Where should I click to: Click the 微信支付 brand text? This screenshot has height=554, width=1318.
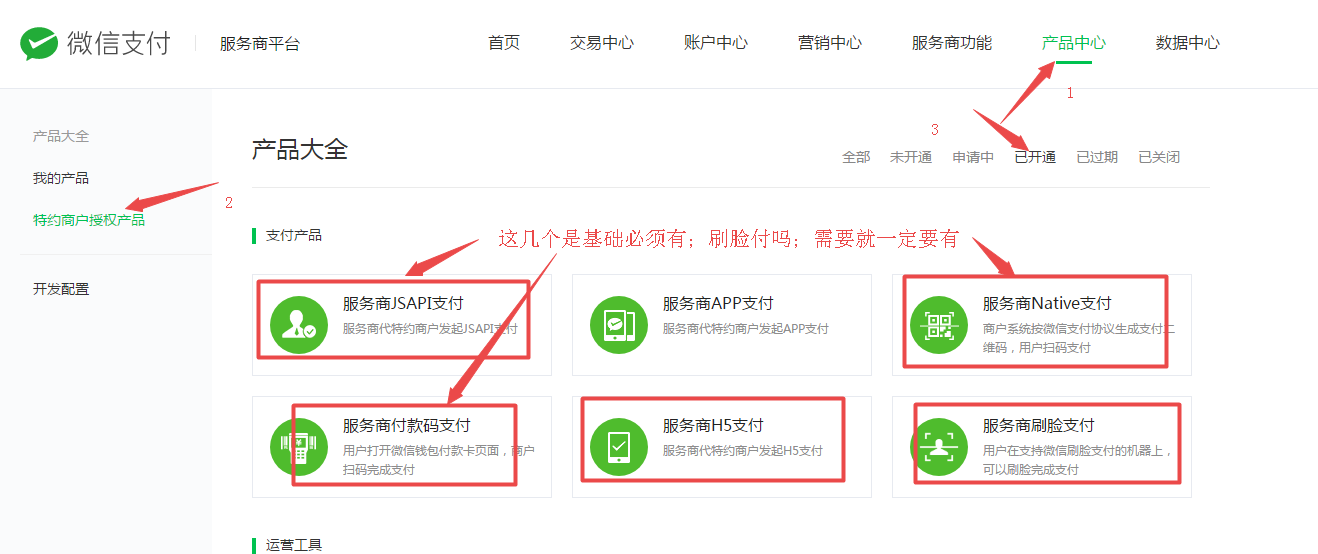click(119, 44)
